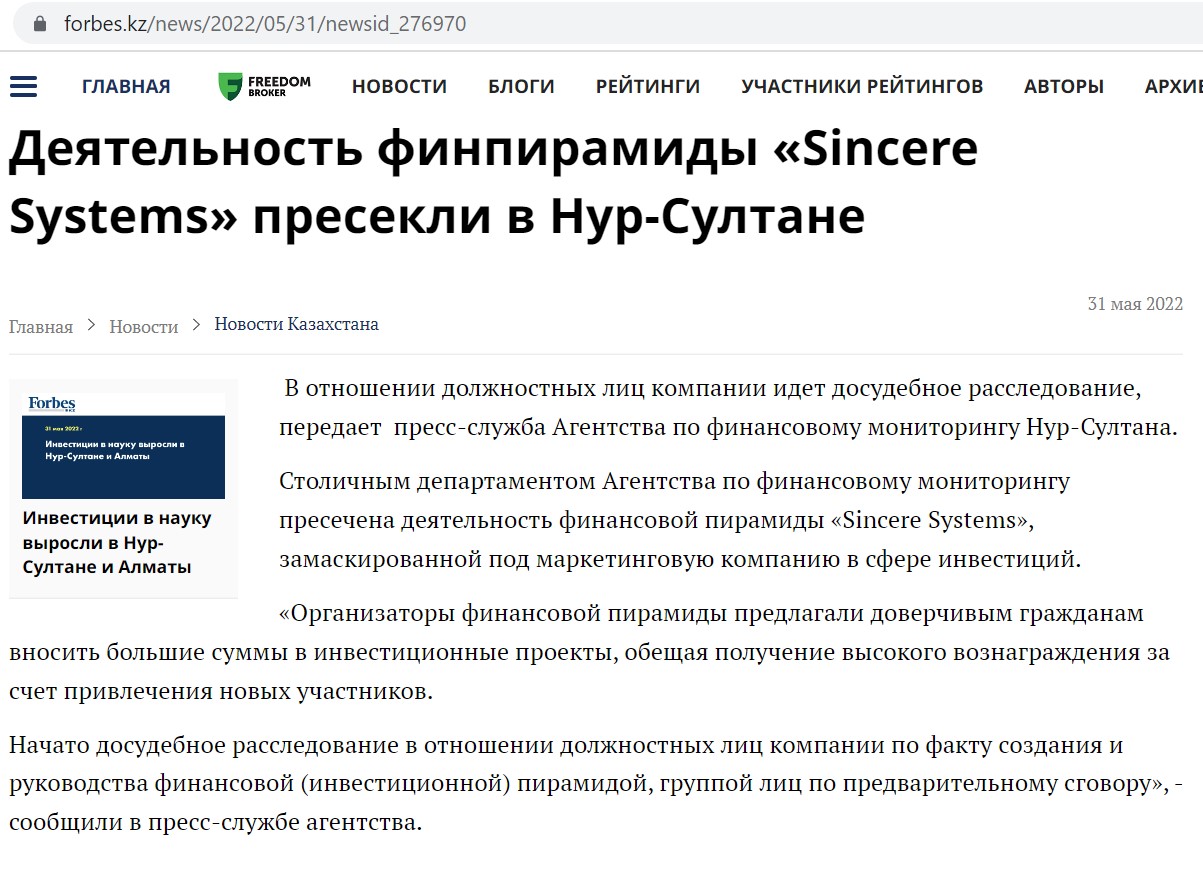Open Участники рейтингов navigation item
1203x873 pixels.
point(862,86)
